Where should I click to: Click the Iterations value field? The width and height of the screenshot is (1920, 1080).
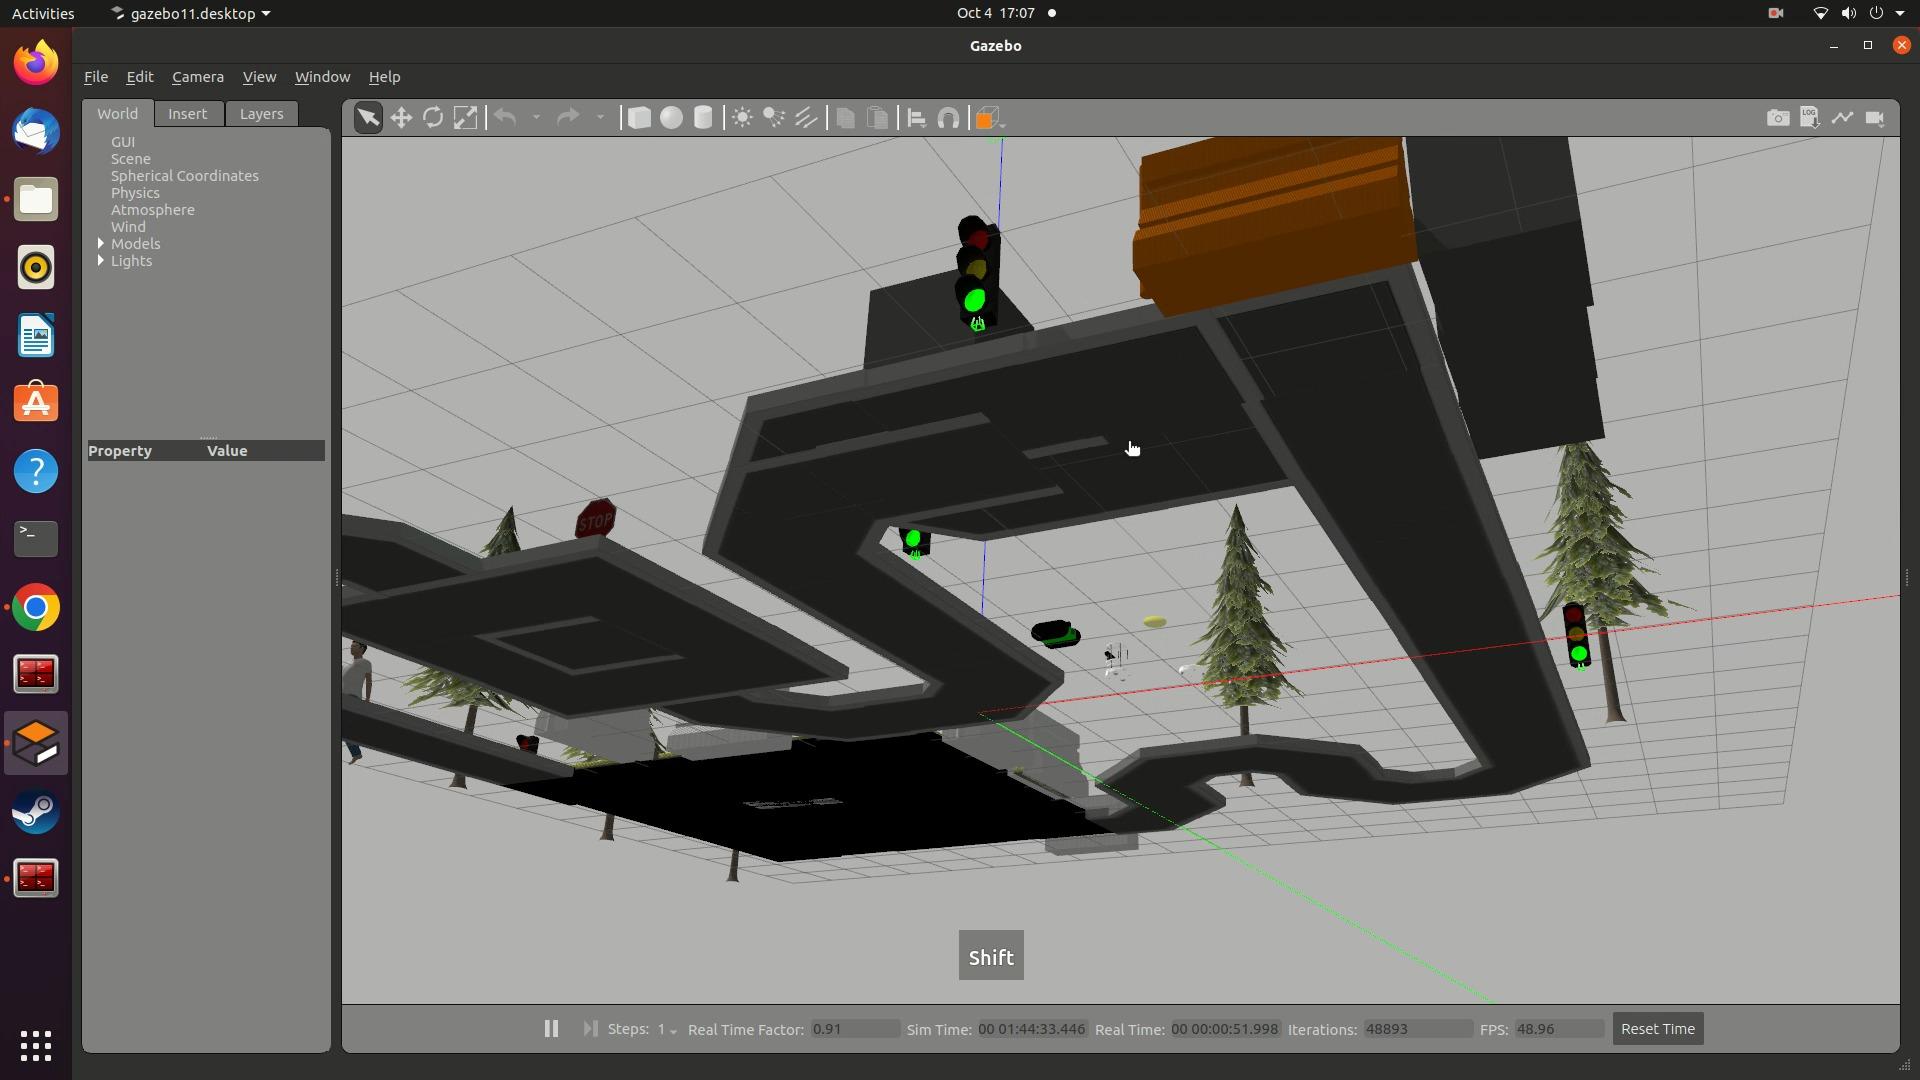pyautogui.click(x=1417, y=1029)
